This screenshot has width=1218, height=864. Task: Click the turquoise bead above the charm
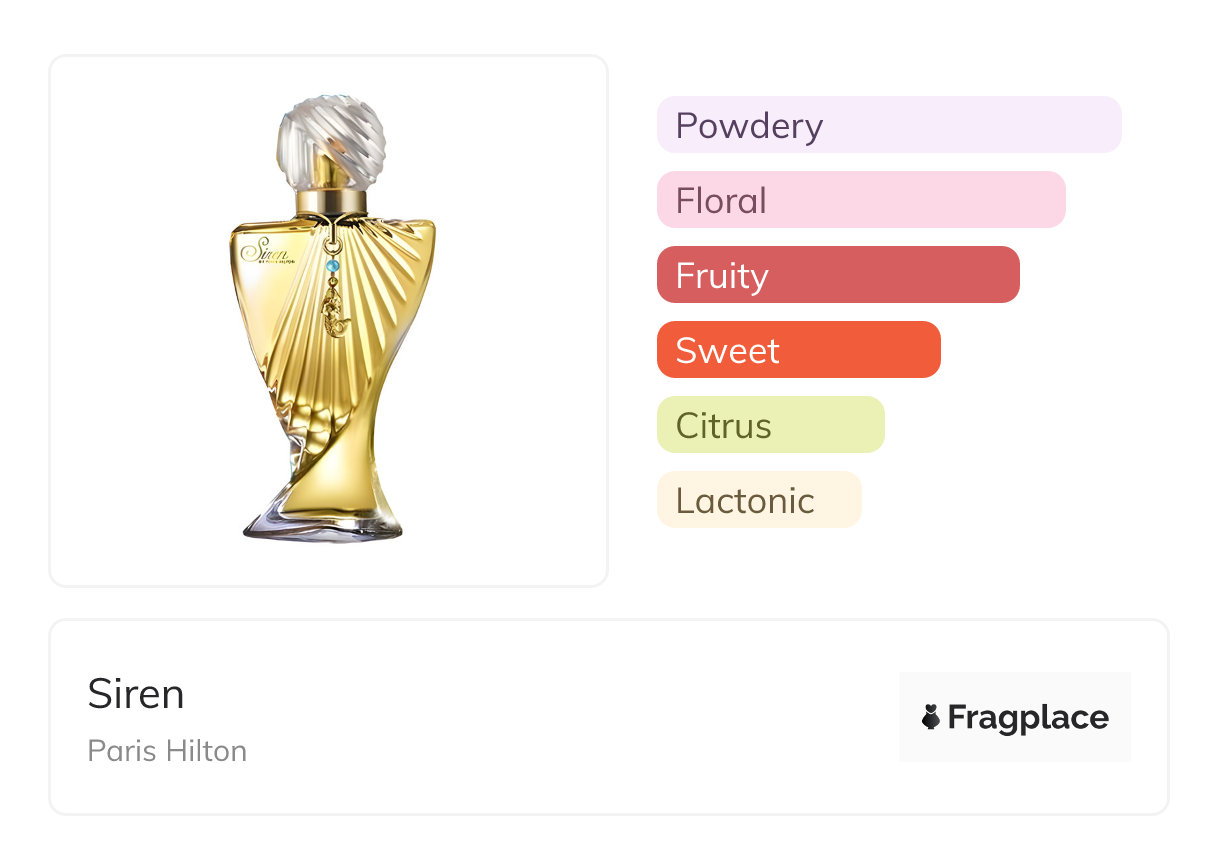(x=334, y=265)
